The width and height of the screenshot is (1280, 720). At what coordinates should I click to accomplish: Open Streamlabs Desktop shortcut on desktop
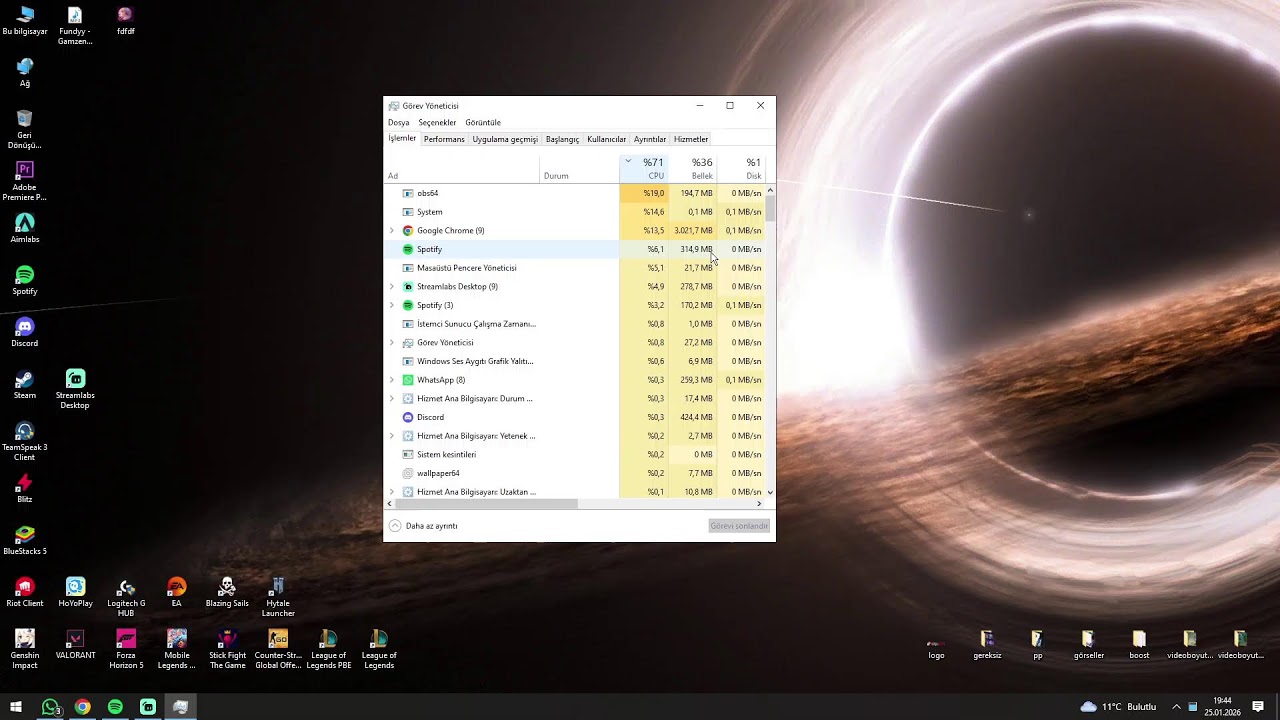75,389
